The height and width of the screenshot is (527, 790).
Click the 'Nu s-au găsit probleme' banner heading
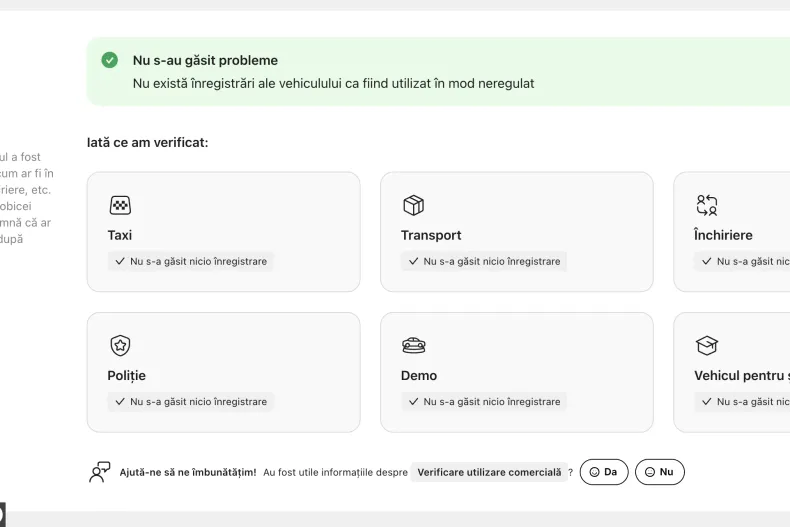click(x=205, y=60)
